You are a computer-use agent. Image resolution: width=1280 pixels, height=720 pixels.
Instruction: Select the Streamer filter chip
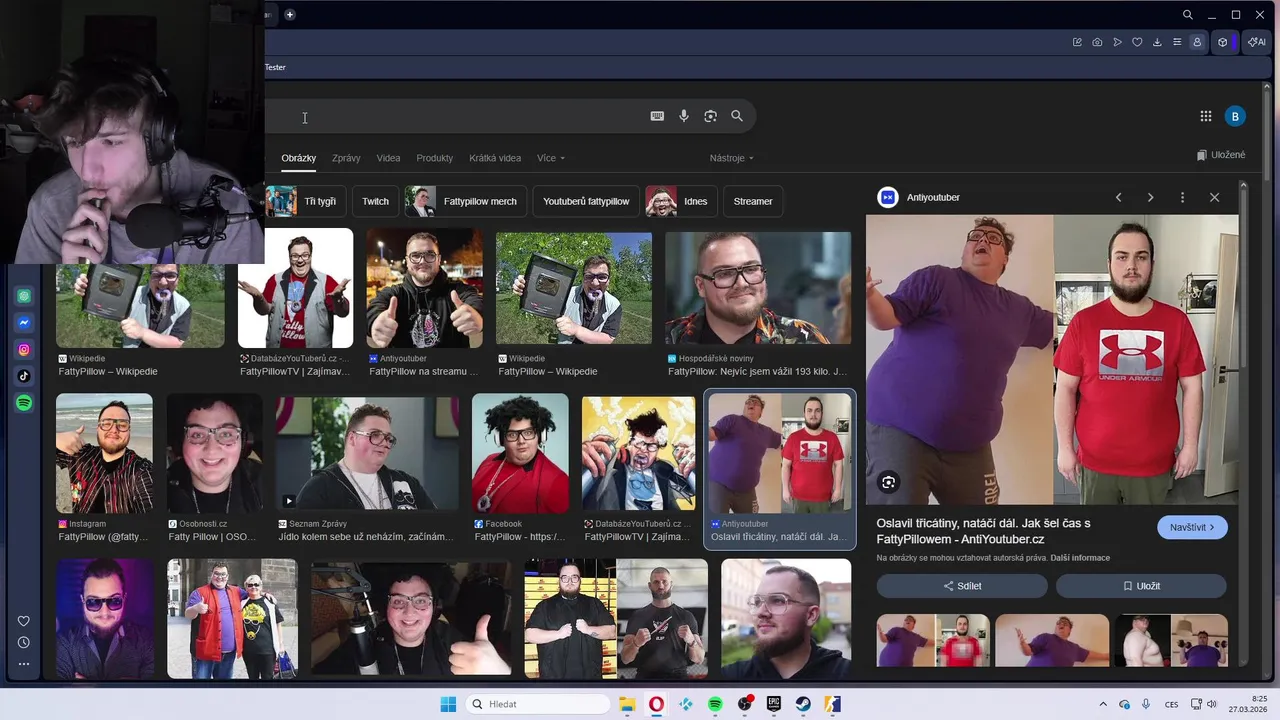753,201
